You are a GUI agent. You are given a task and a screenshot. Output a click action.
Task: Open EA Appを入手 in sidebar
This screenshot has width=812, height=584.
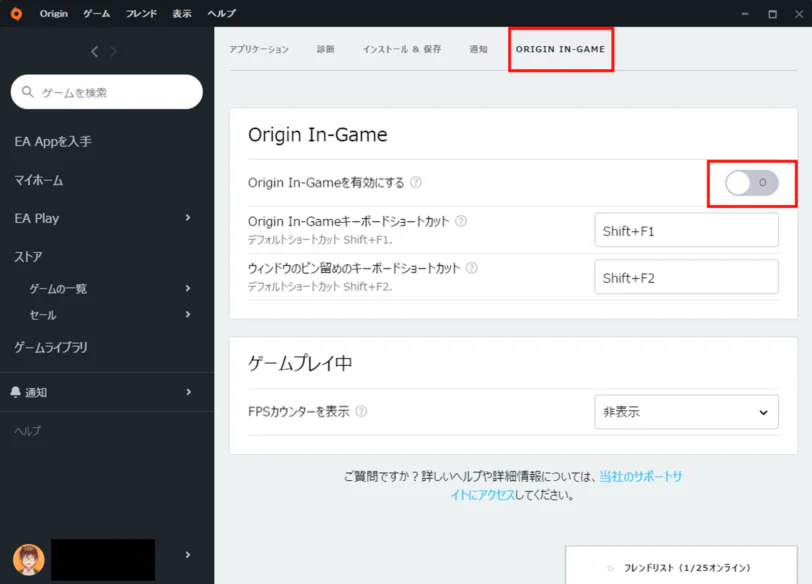[x=53, y=141]
